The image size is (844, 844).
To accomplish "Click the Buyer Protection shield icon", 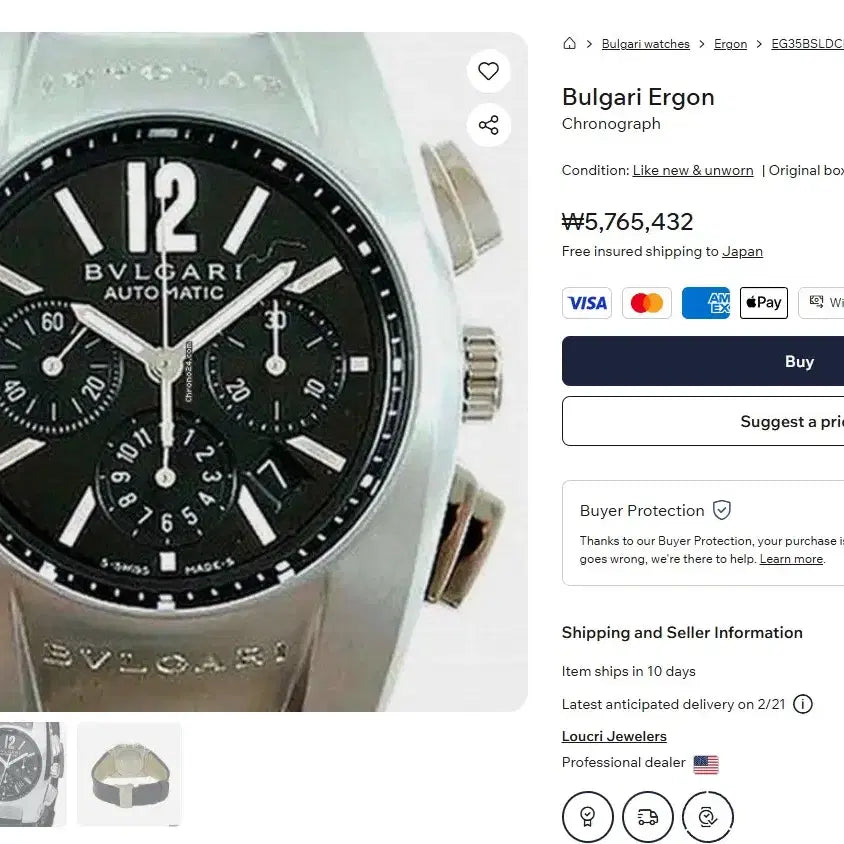I will 721,510.
